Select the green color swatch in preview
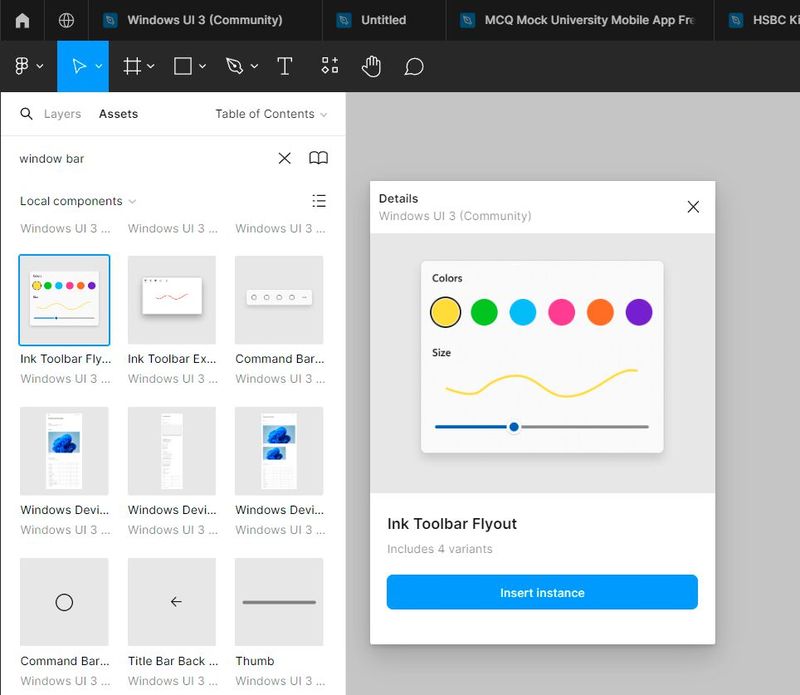800x695 pixels. (484, 312)
